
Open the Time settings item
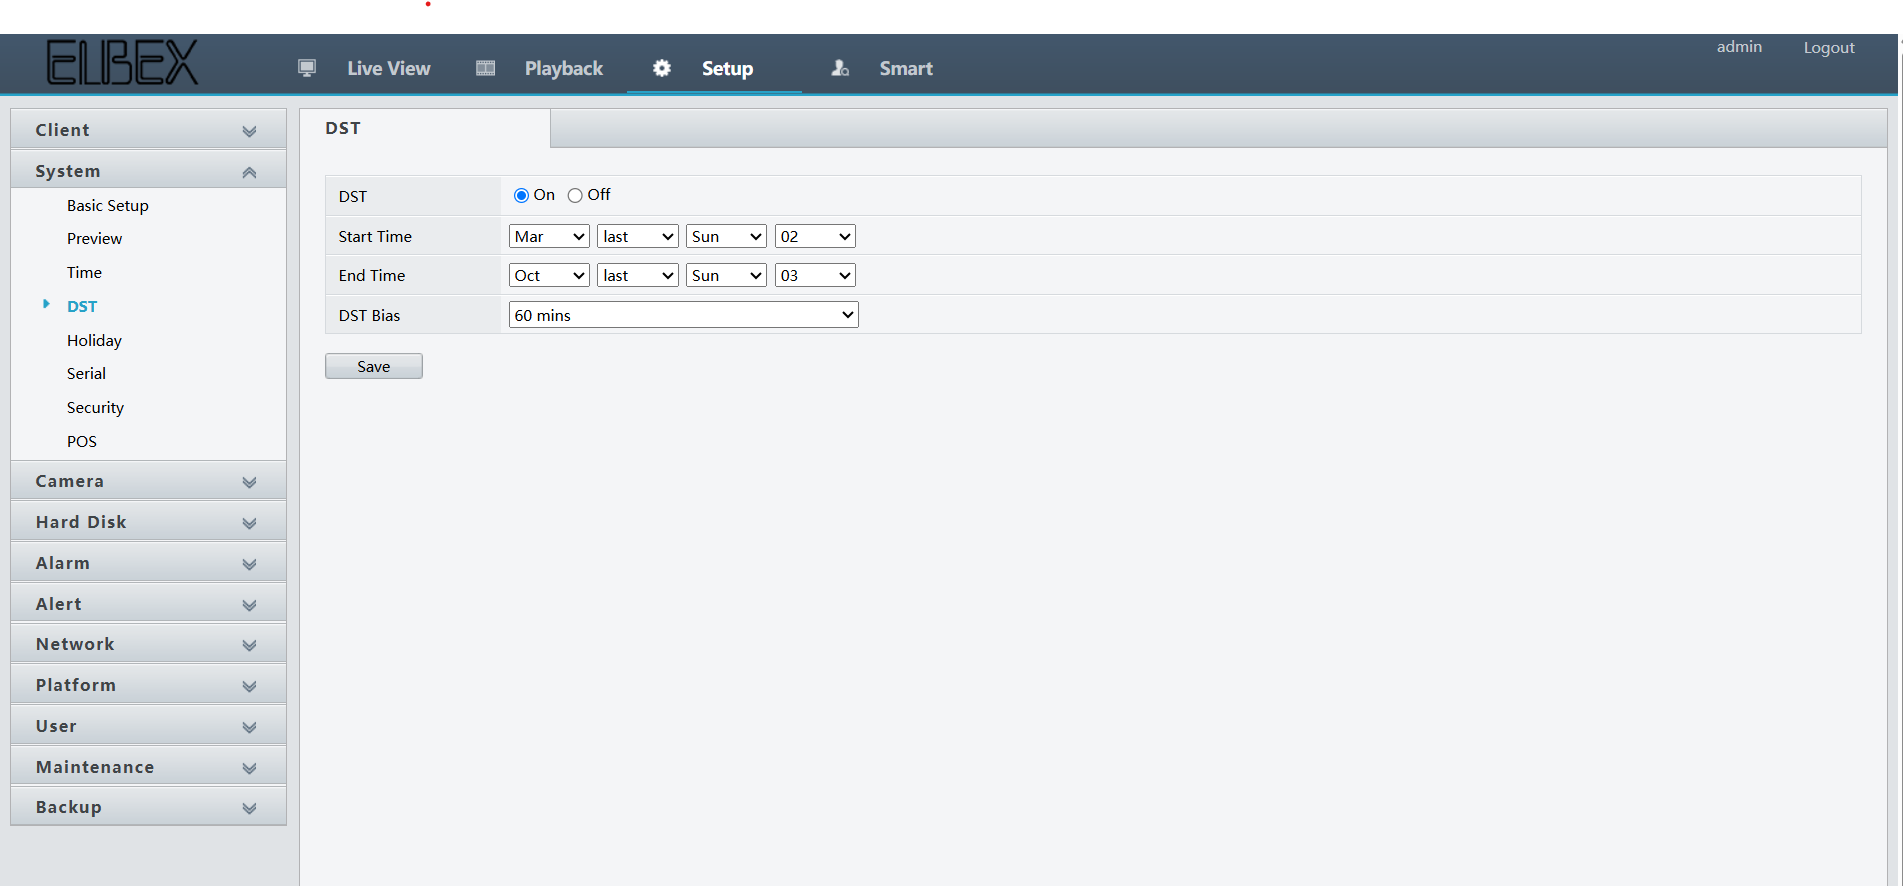84,272
